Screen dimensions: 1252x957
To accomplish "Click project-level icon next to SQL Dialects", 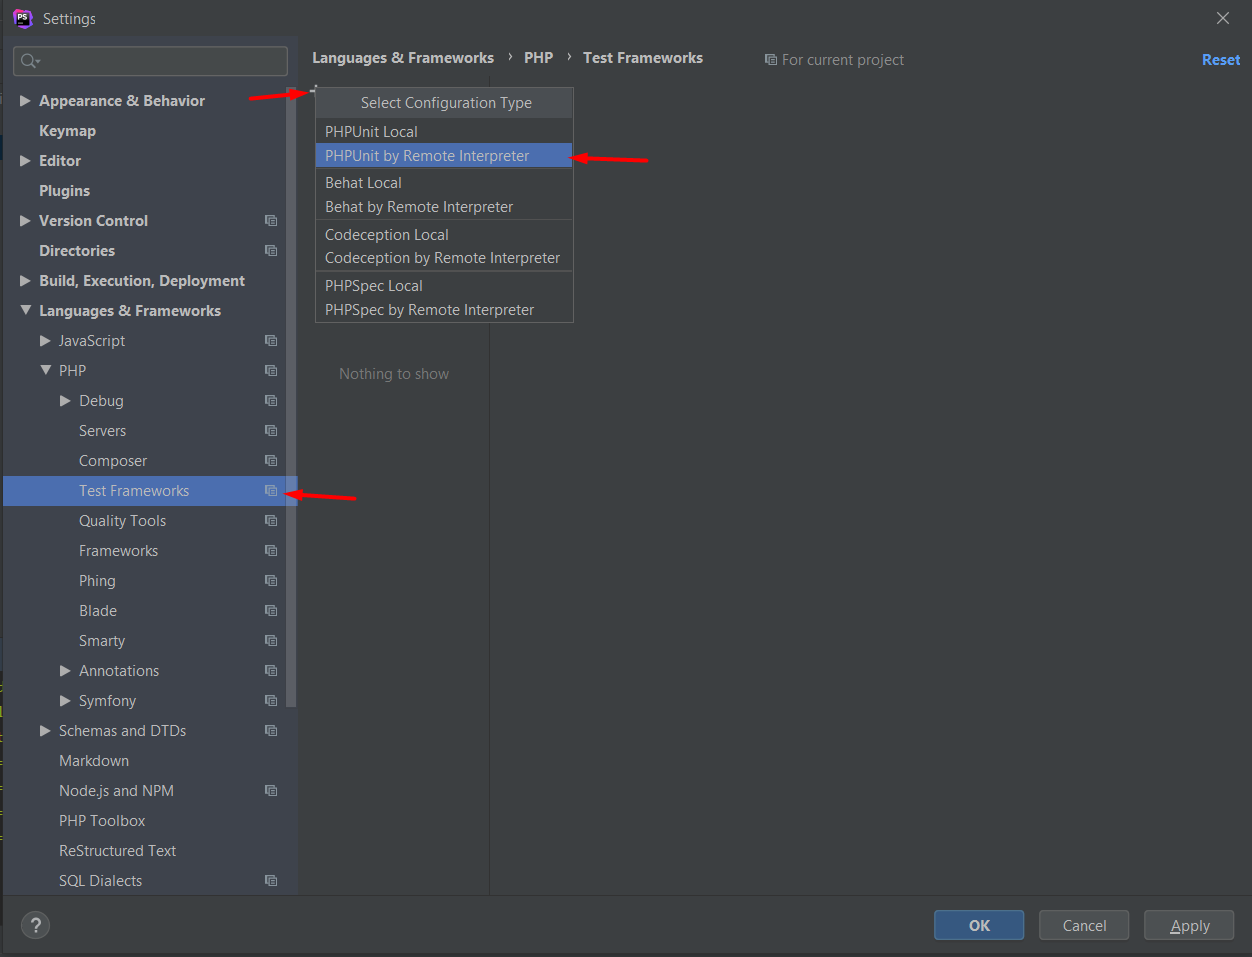I will coord(271,880).
